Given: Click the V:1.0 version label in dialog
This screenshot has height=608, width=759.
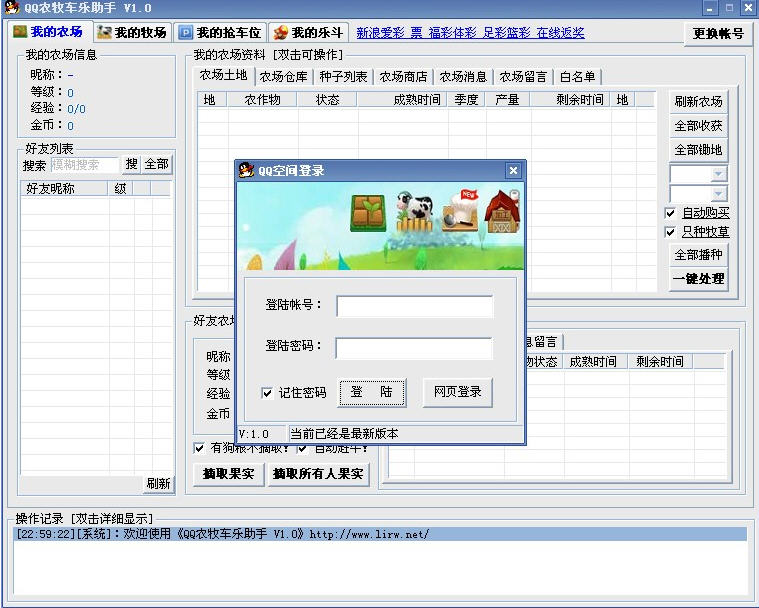Looking at the screenshot, I should (254, 434).
